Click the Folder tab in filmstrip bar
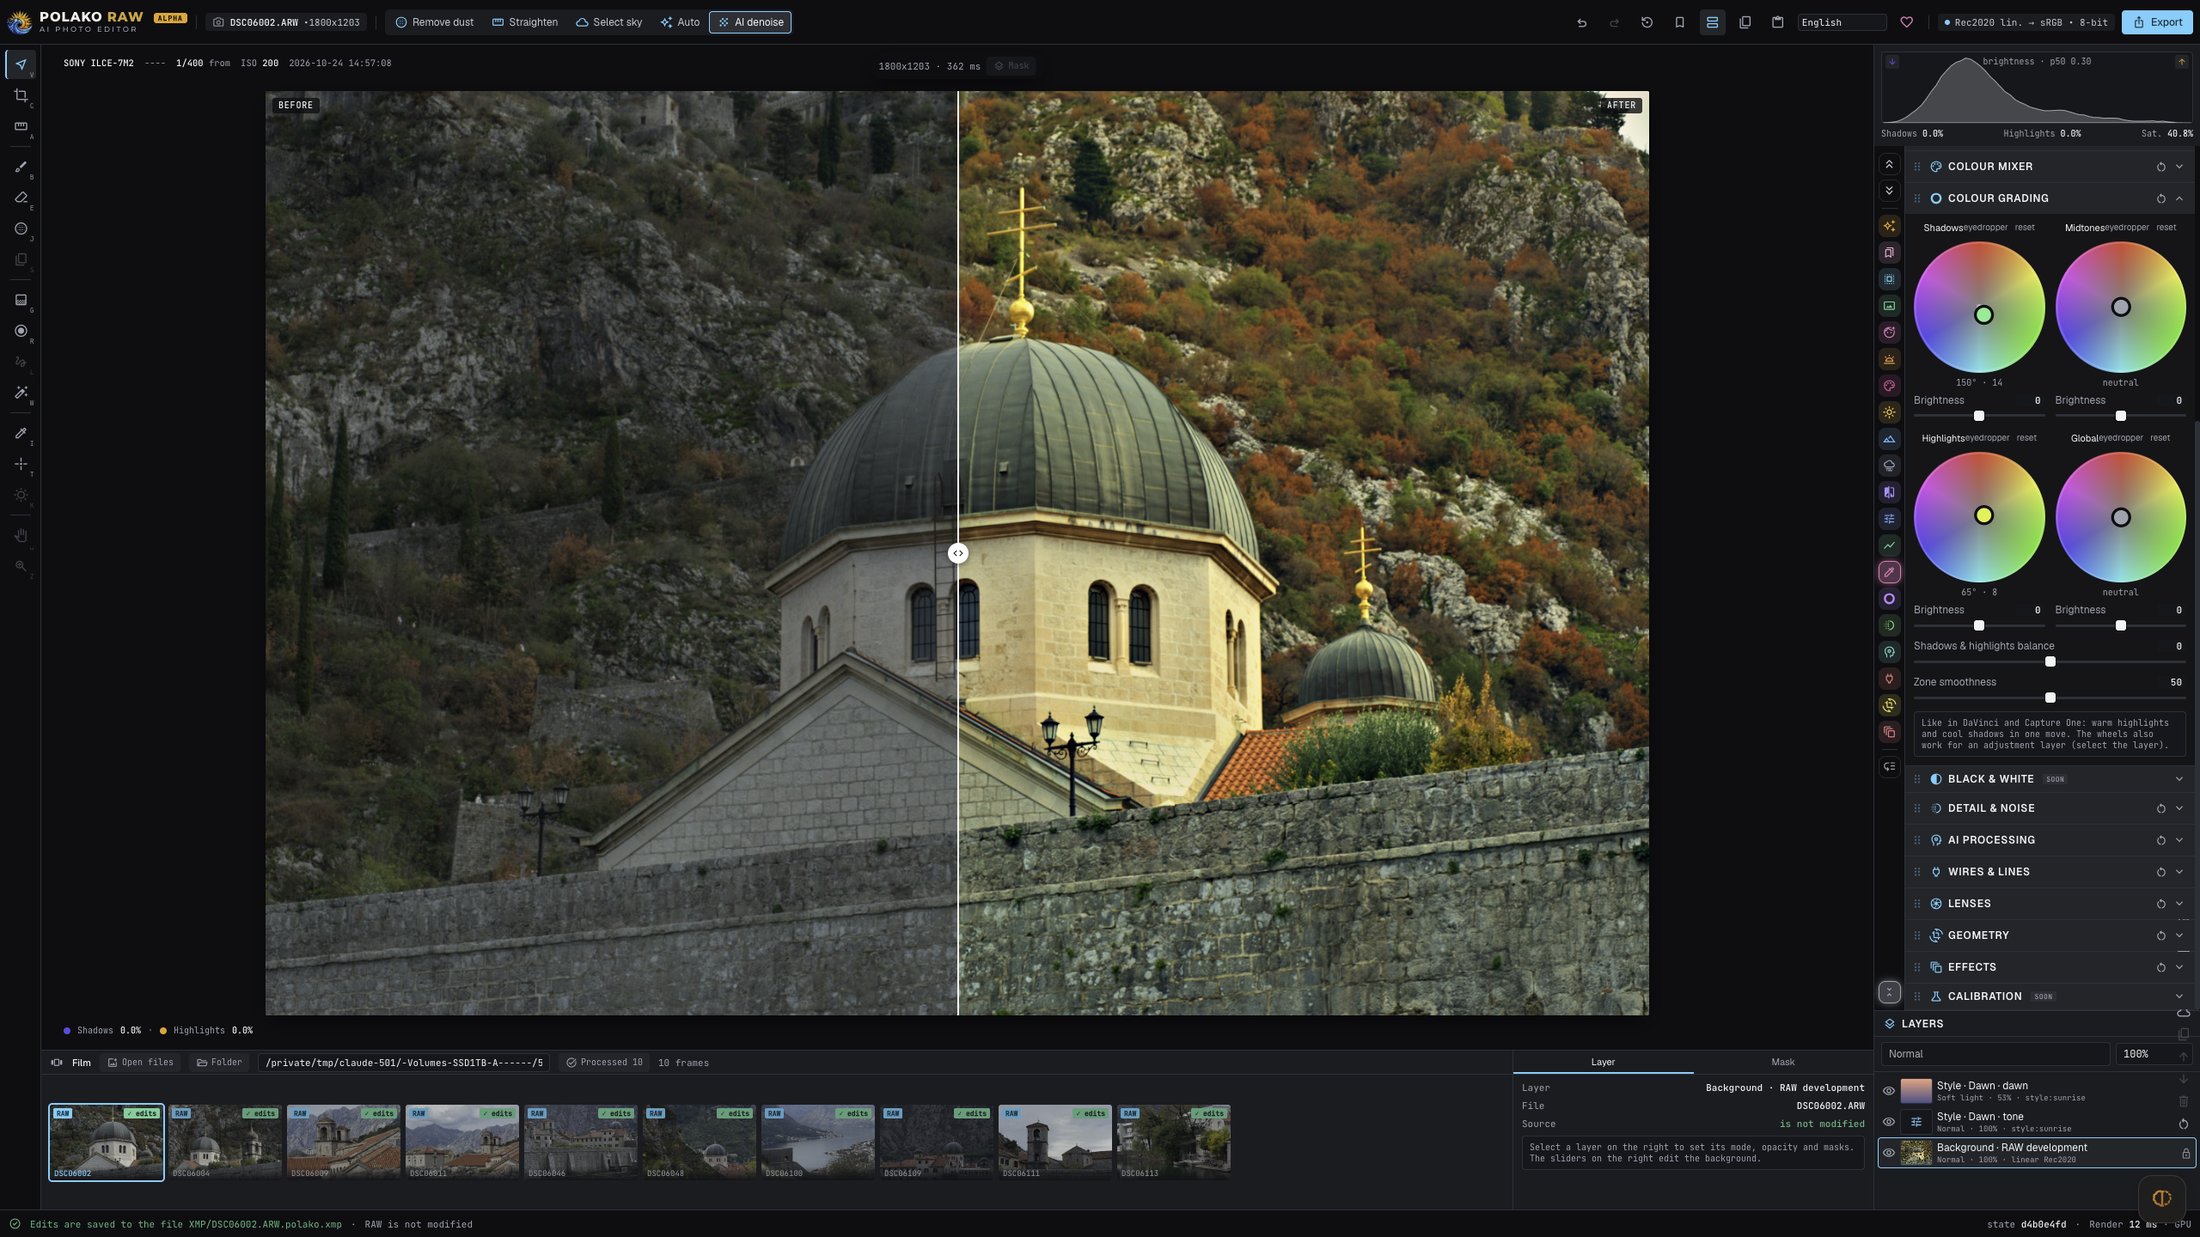Viewport: 2200px width, 1237px height. click(219, 1063)
